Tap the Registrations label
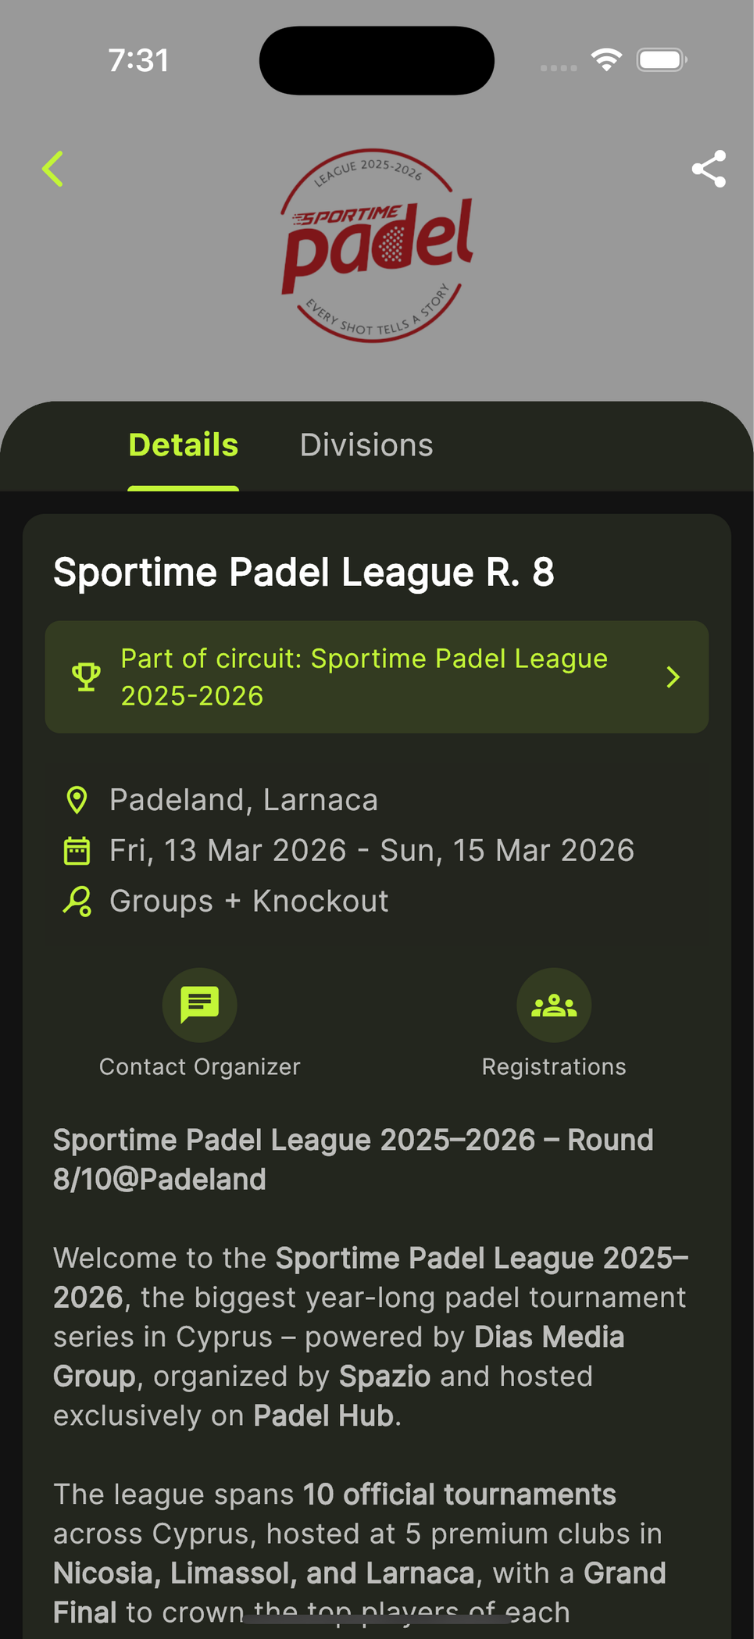The image size is (754, 1639). [554, 1067]
